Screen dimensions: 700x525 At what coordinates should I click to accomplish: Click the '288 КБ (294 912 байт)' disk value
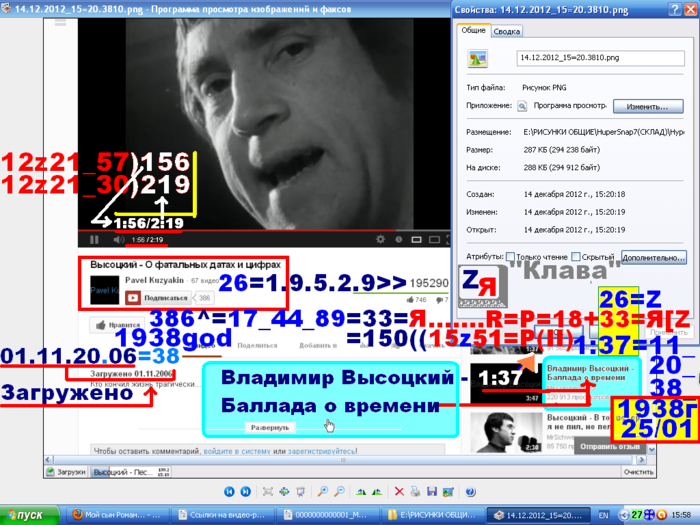click(x=562, y=168)
